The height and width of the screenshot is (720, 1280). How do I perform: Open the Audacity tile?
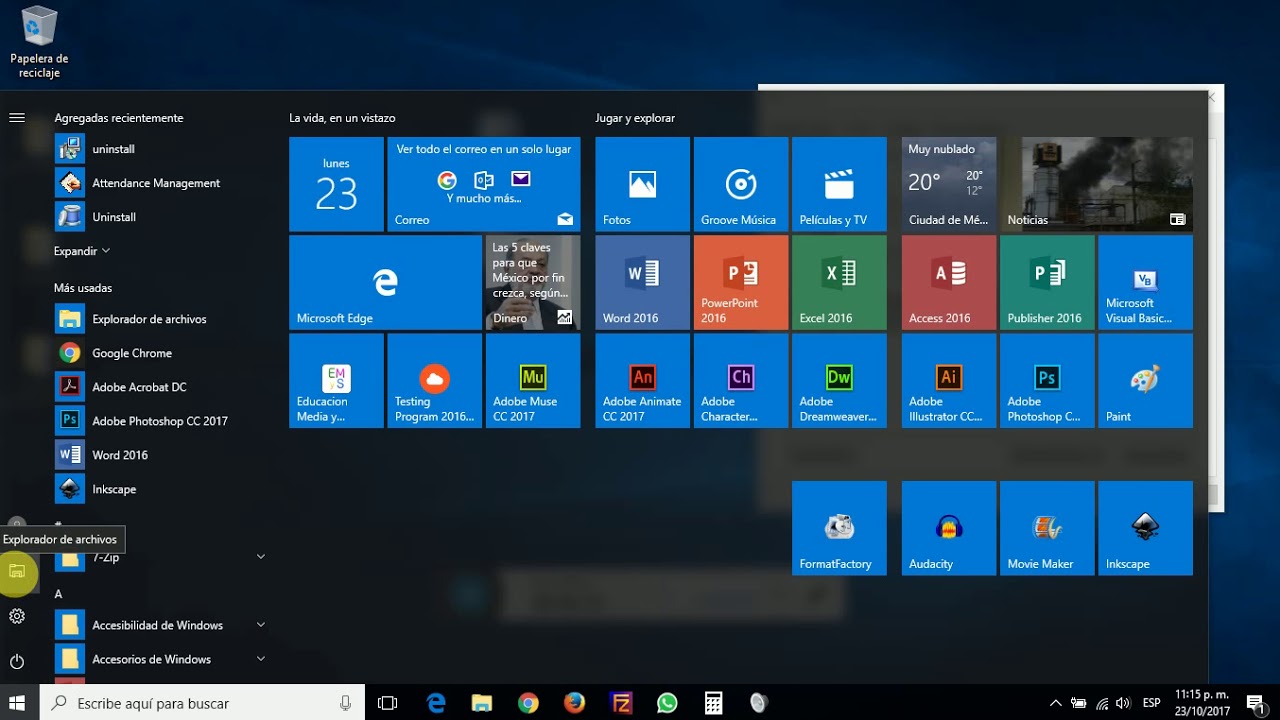tap(949, 528)
